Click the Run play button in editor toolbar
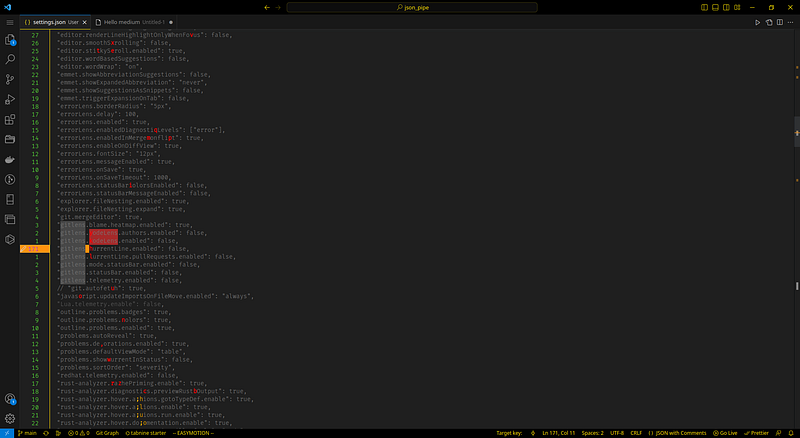The image size is (800, 438). point(758,22)
